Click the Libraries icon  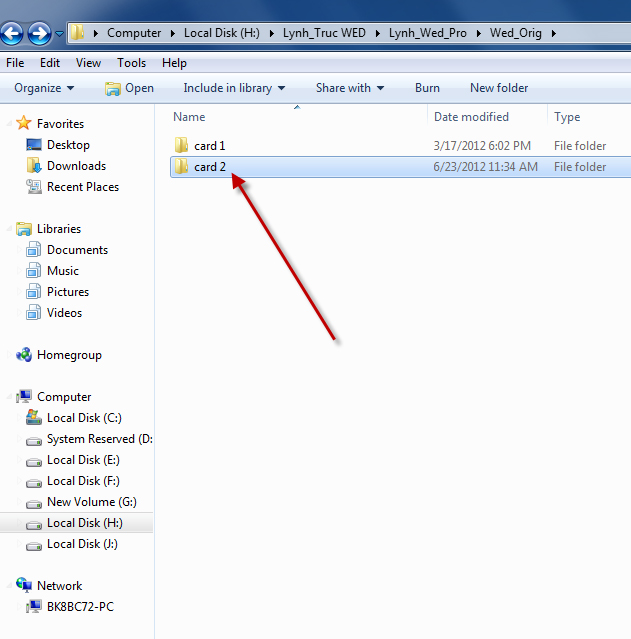click(24, 229)
